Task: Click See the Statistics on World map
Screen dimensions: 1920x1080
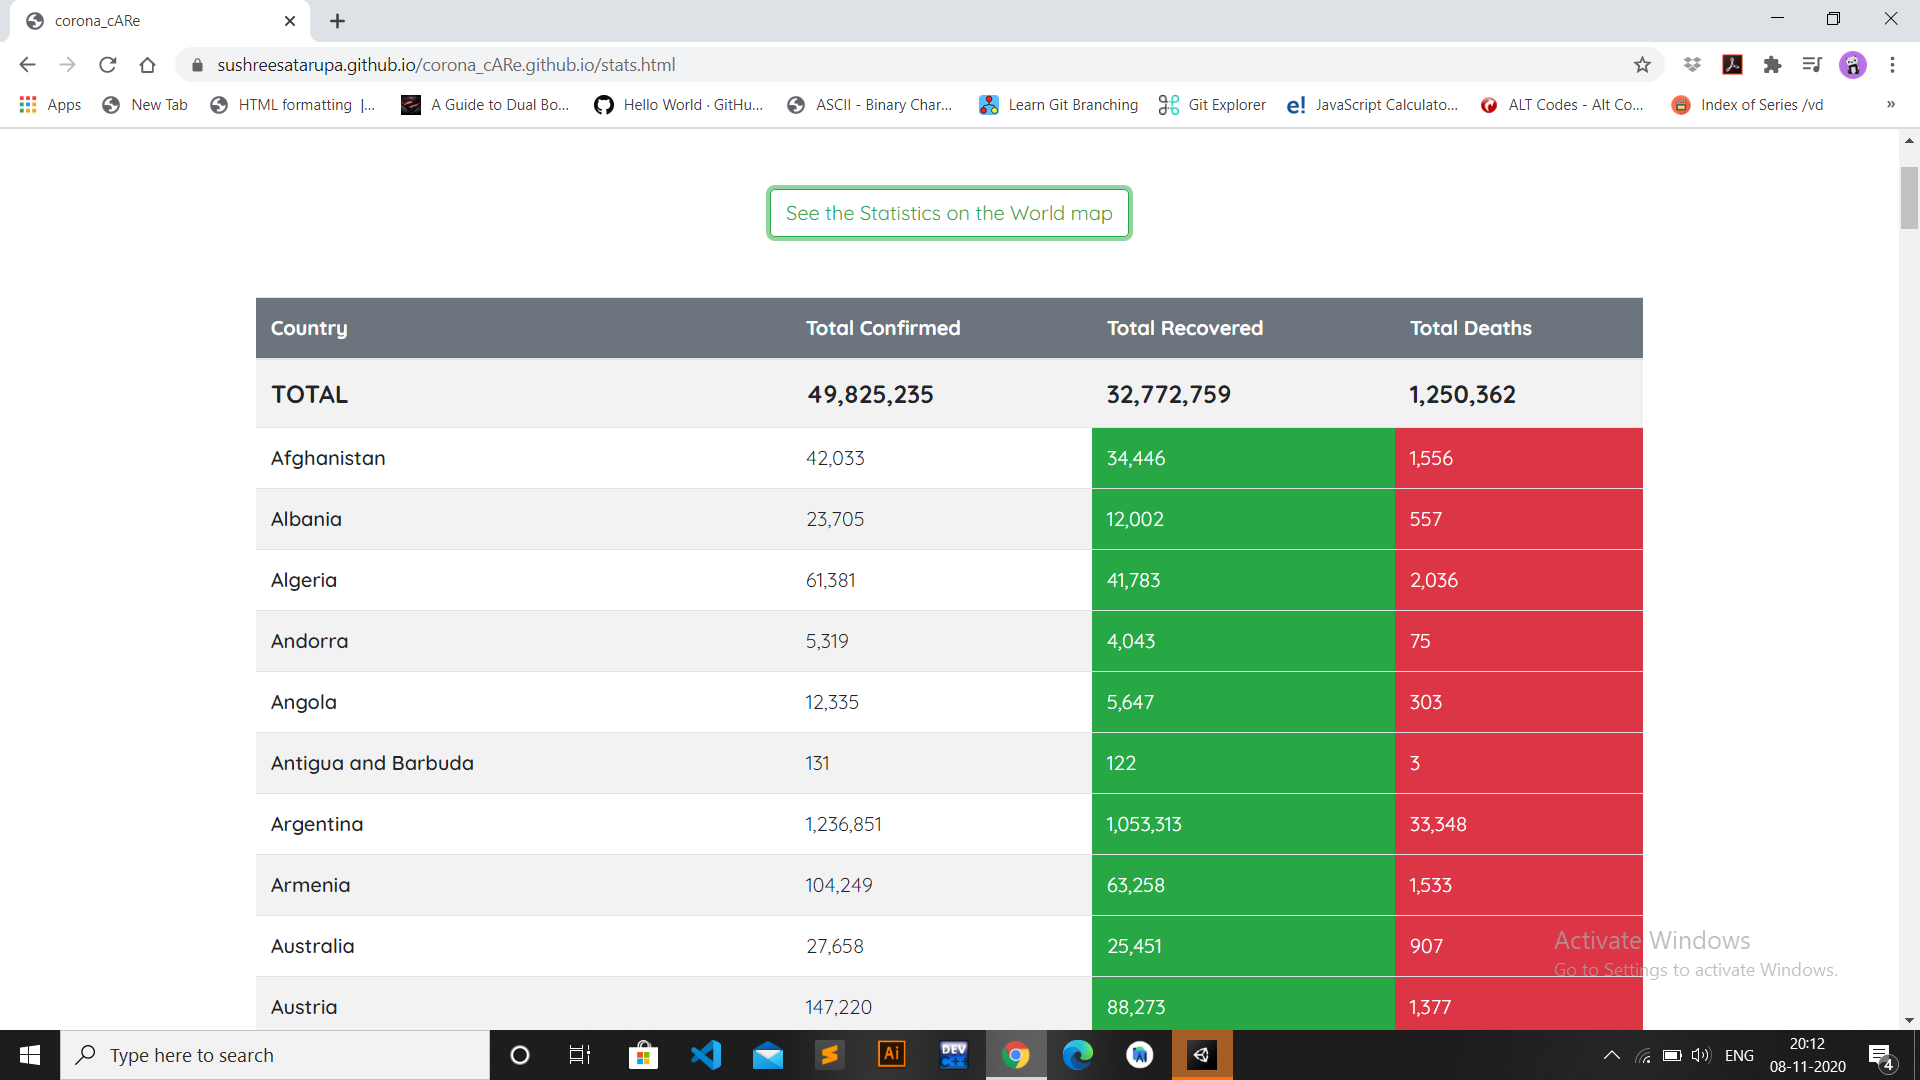Action: (x=949, y=213)
